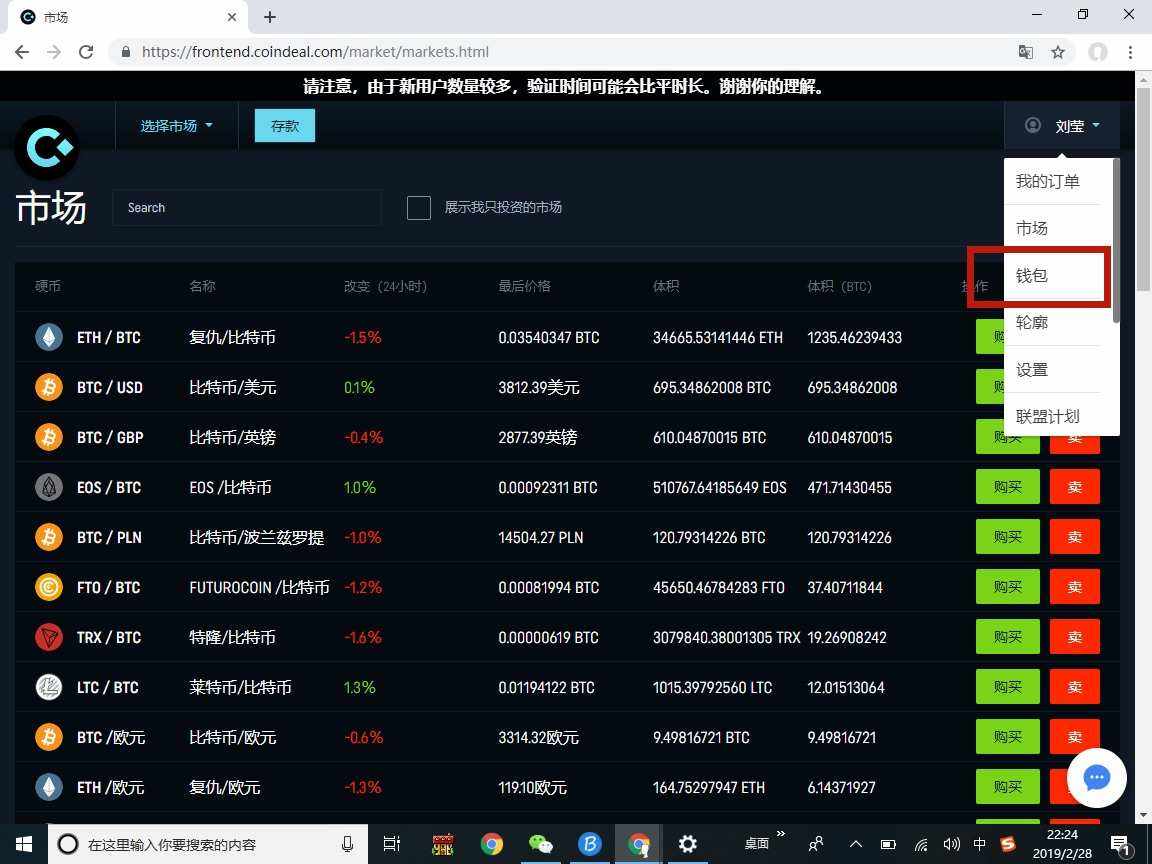Click the market Search field
The height and width of the screenshot is (864, 1152).
click(x=247, y=208)
